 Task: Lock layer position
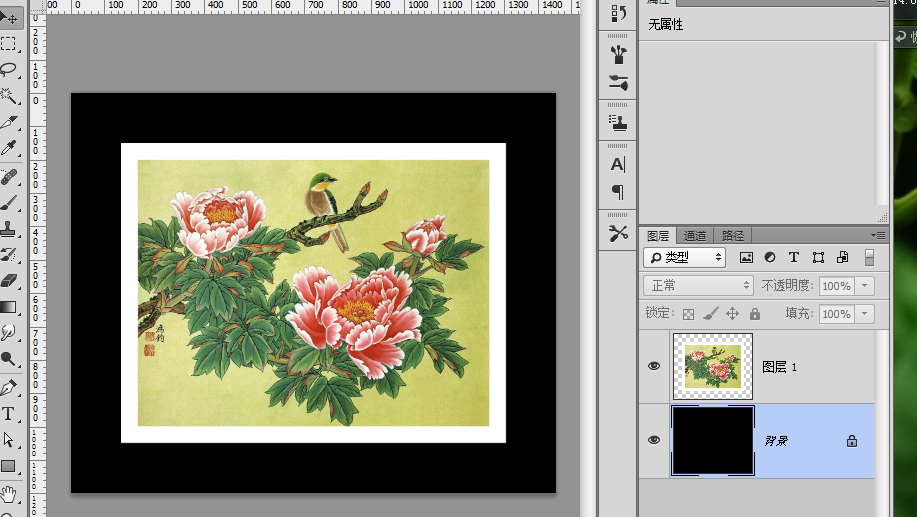(x=732, y=314)
